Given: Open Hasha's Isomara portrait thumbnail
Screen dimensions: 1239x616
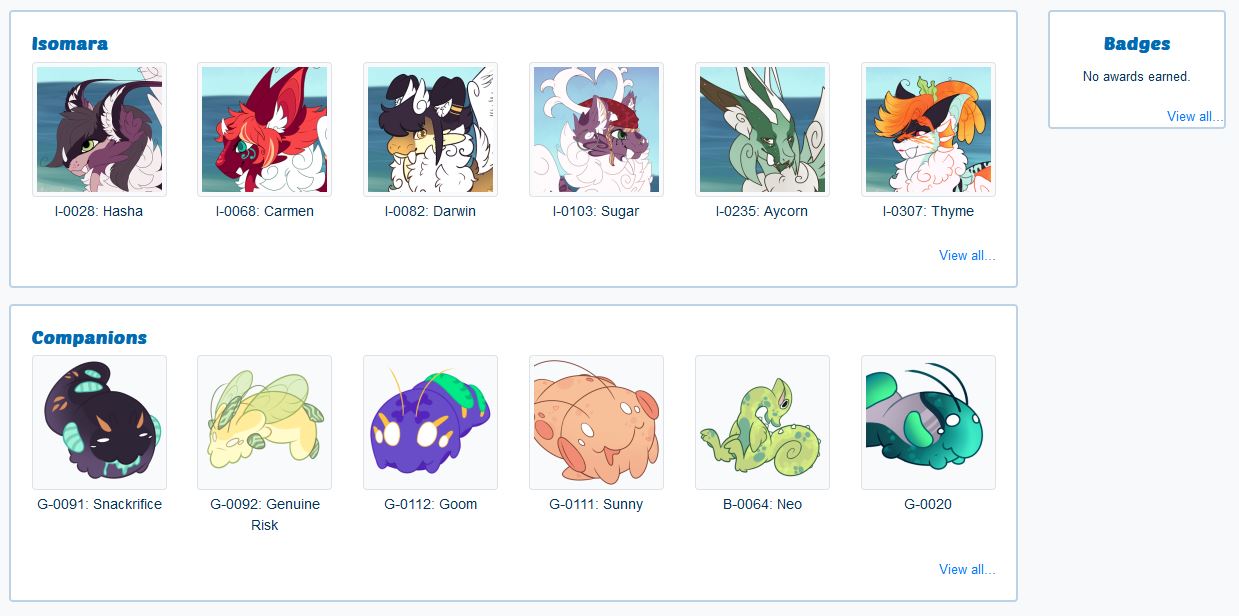Looking at the screenshot, I should (99, 129).
